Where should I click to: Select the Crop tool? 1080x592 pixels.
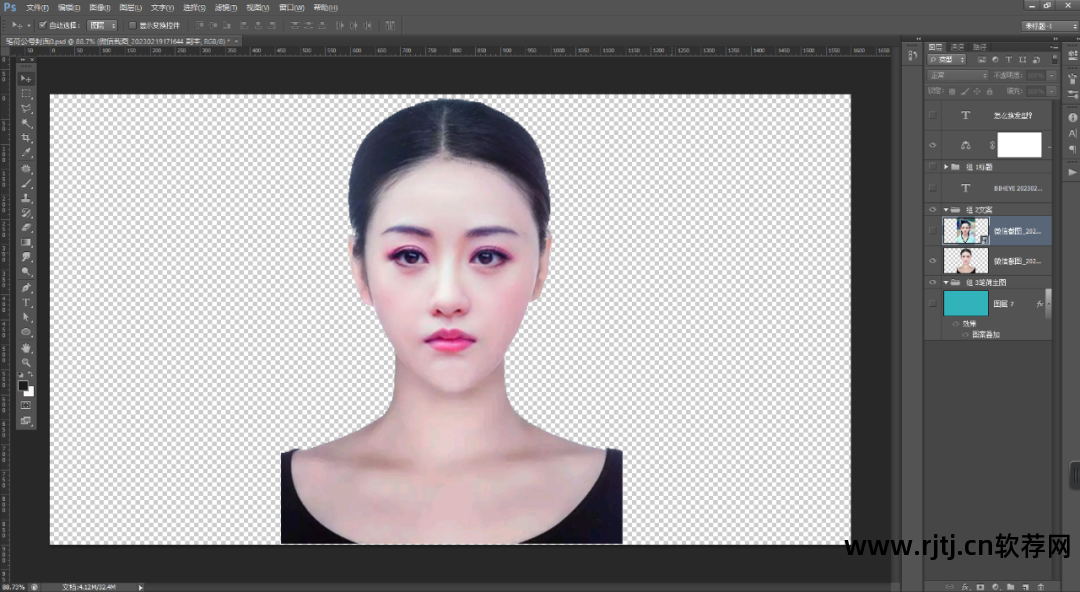(x=26, y=138)
